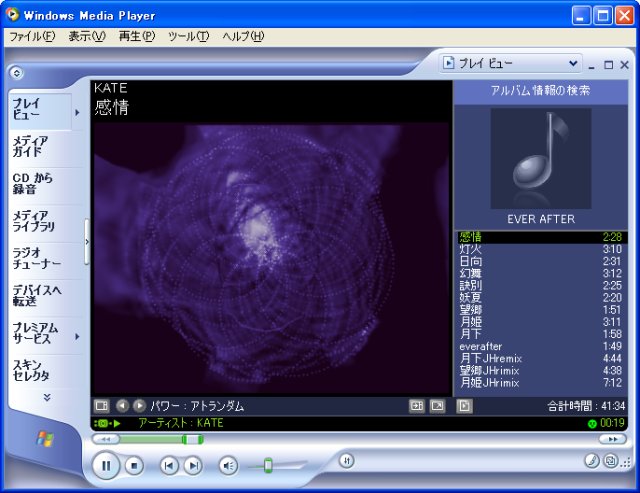The height and width of the screenshot is (493, 640).
Task: Skip to the next track
Action: point(193,466)
